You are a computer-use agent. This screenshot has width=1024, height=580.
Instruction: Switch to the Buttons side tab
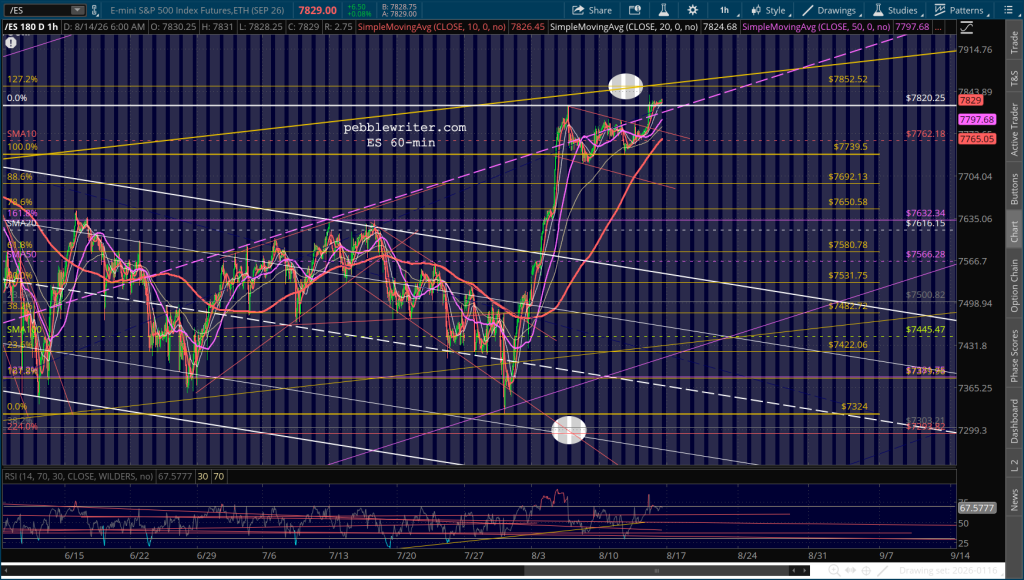pyautogui.click(x=1014, y=189)
